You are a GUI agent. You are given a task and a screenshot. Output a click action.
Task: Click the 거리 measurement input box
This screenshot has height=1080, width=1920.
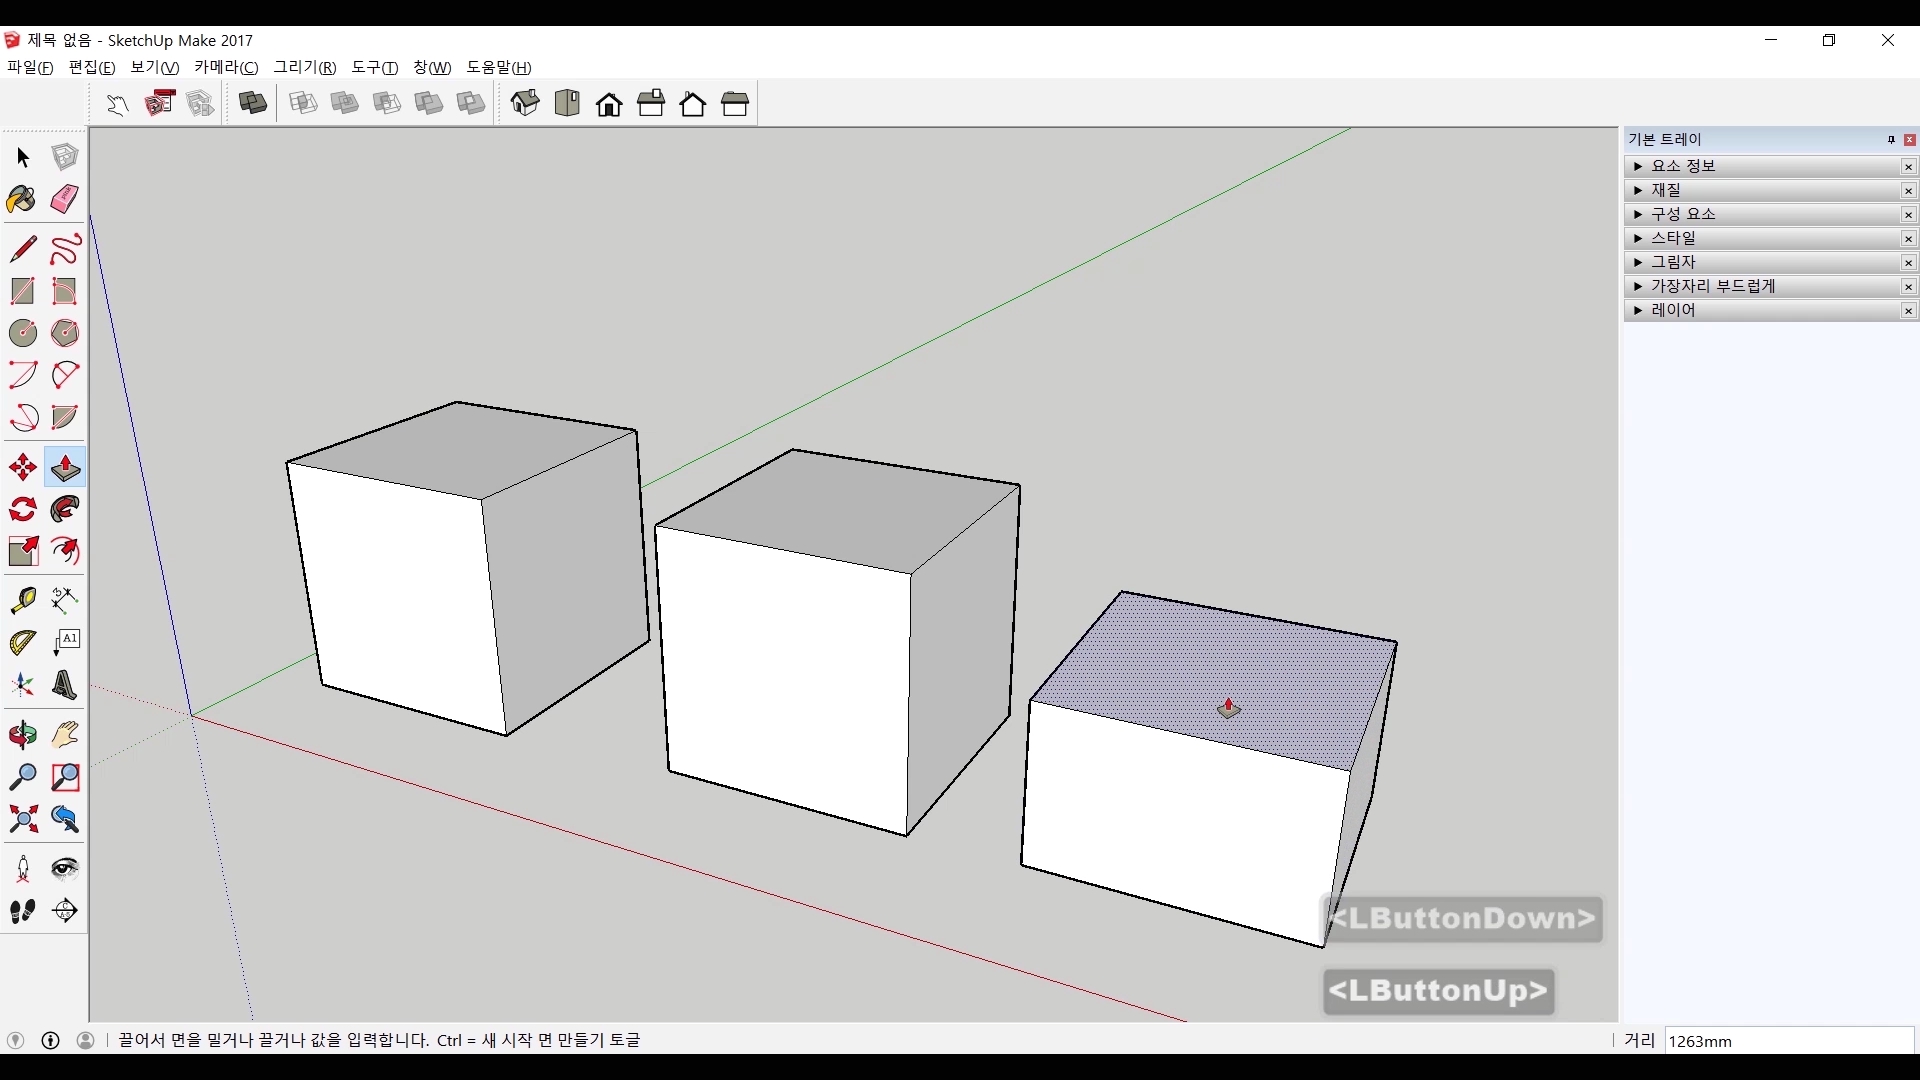1788,1041
